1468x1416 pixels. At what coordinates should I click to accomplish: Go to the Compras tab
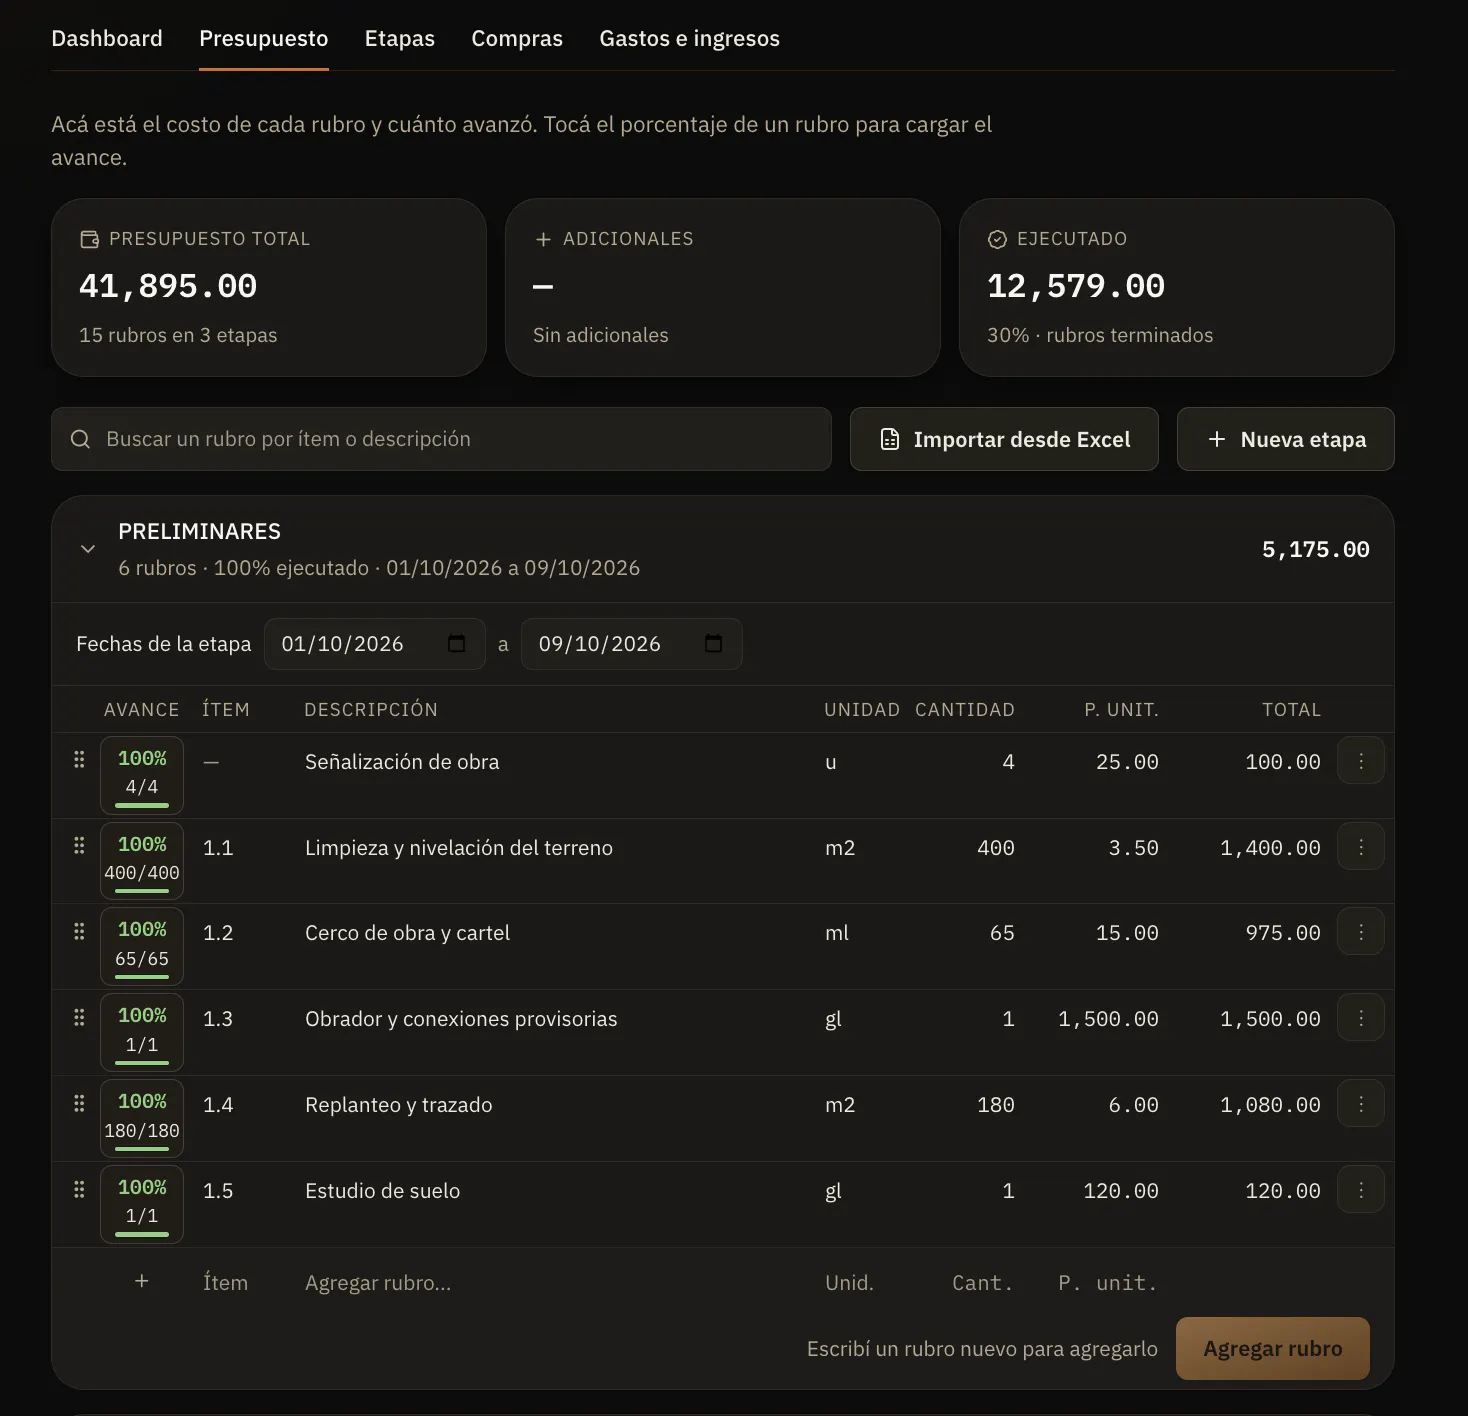point(517,38)
